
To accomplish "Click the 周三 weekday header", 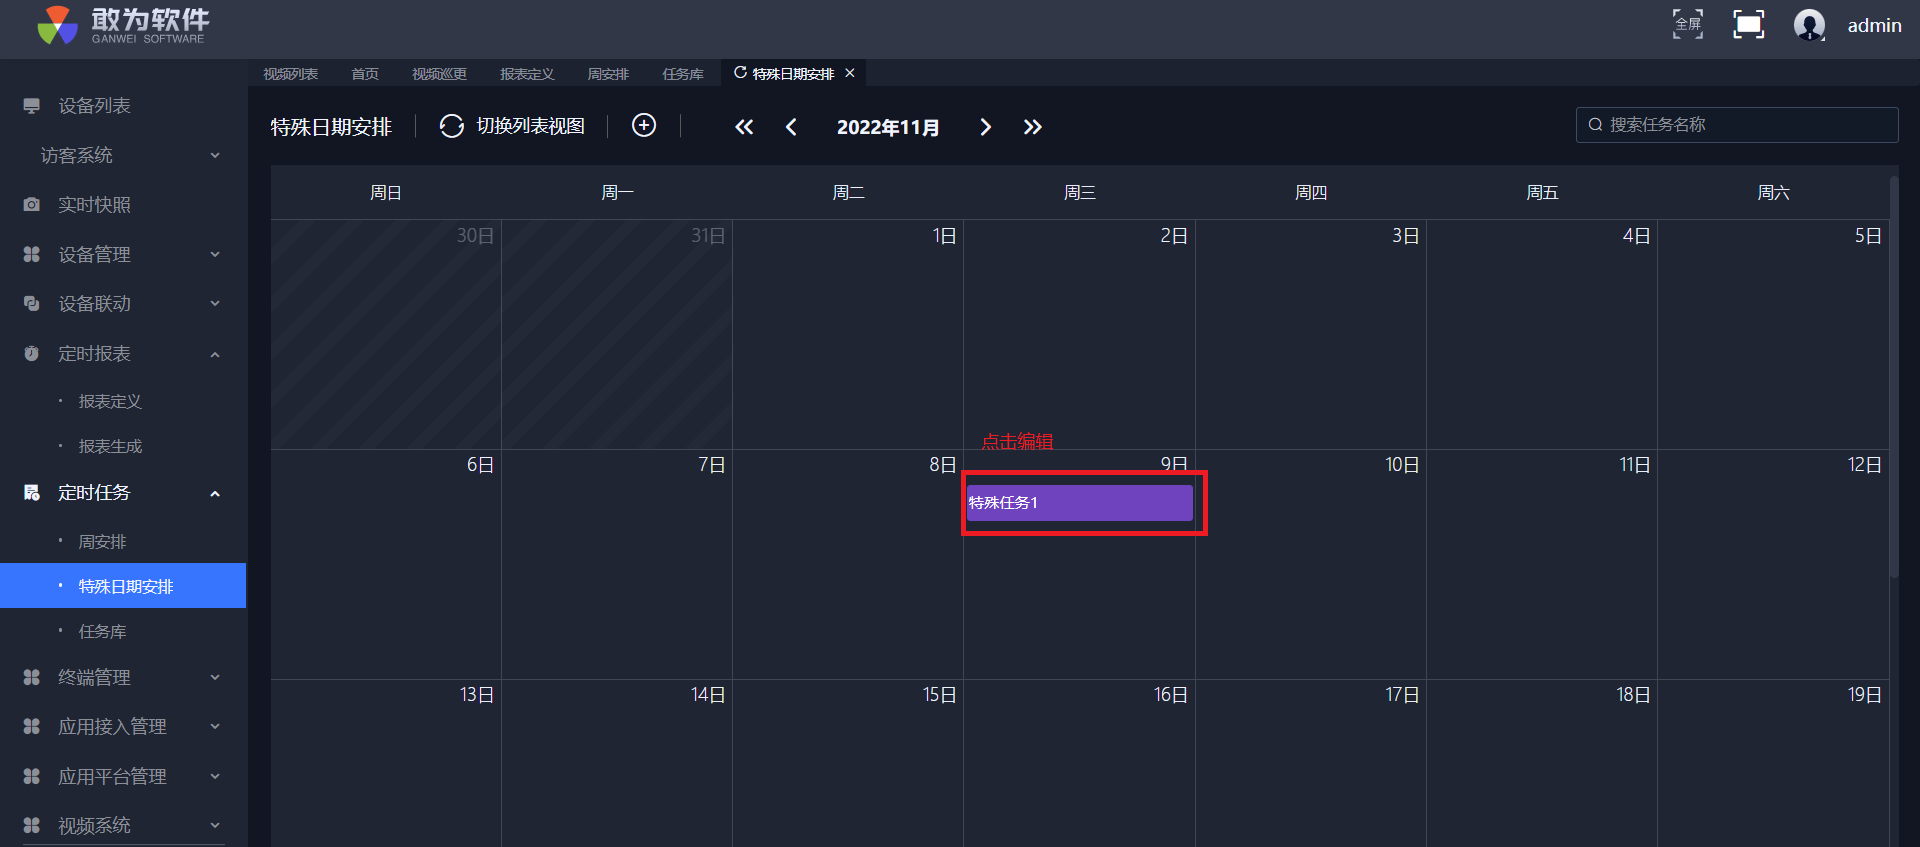I will pos(1079,193).
